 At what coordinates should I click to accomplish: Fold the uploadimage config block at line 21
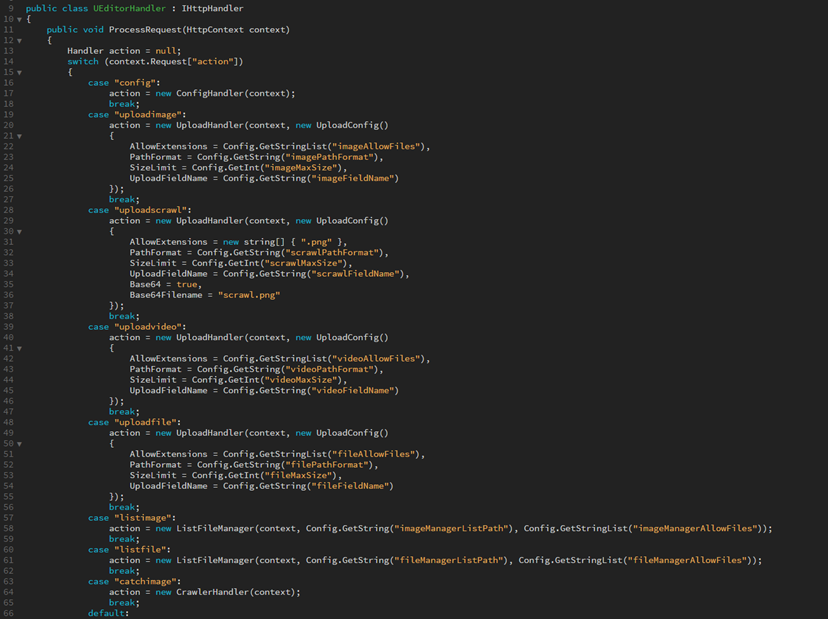pyautogui.click(x=19, y=136)
